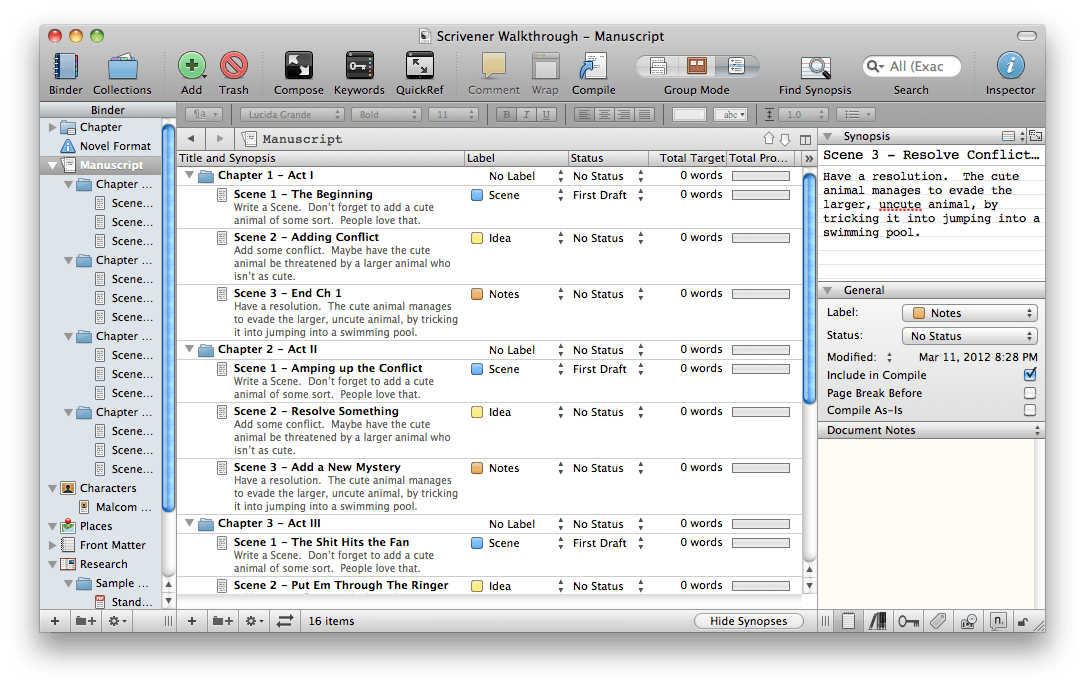
Task: Switch Group Mode to Outliner view
Action: 736,66
